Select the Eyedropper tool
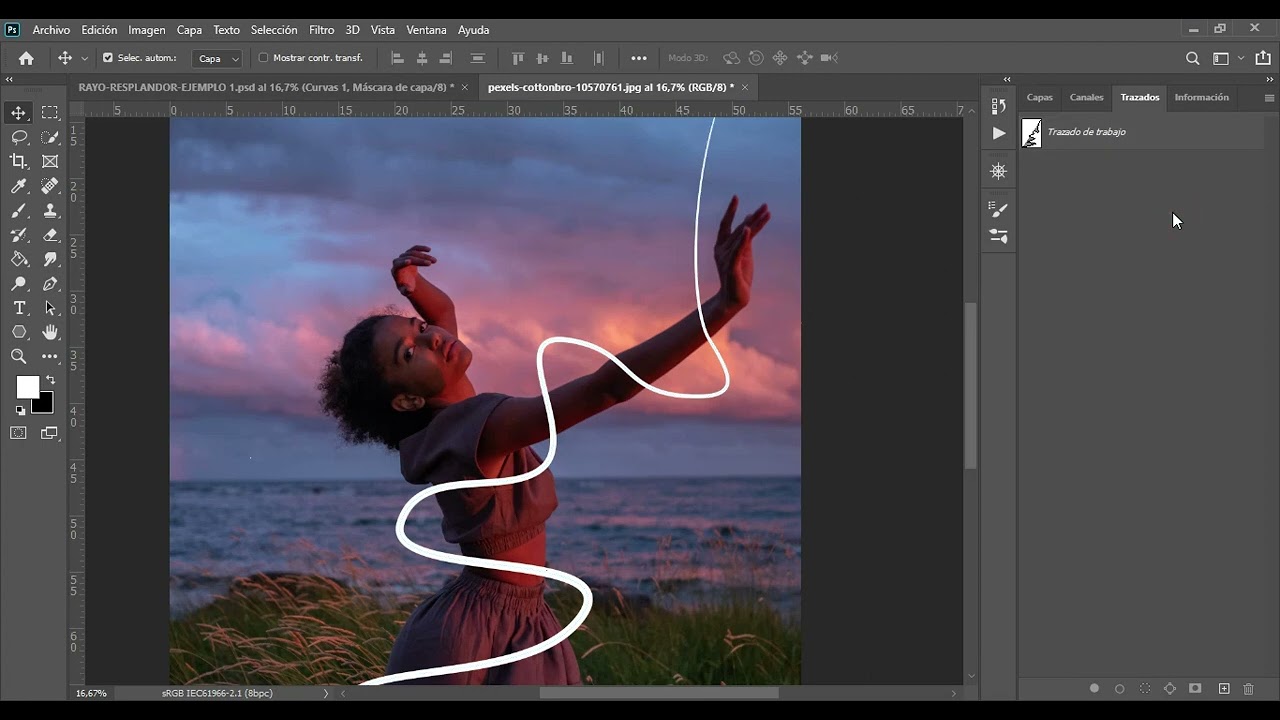The image size is (1280, 720). point(19,186)
